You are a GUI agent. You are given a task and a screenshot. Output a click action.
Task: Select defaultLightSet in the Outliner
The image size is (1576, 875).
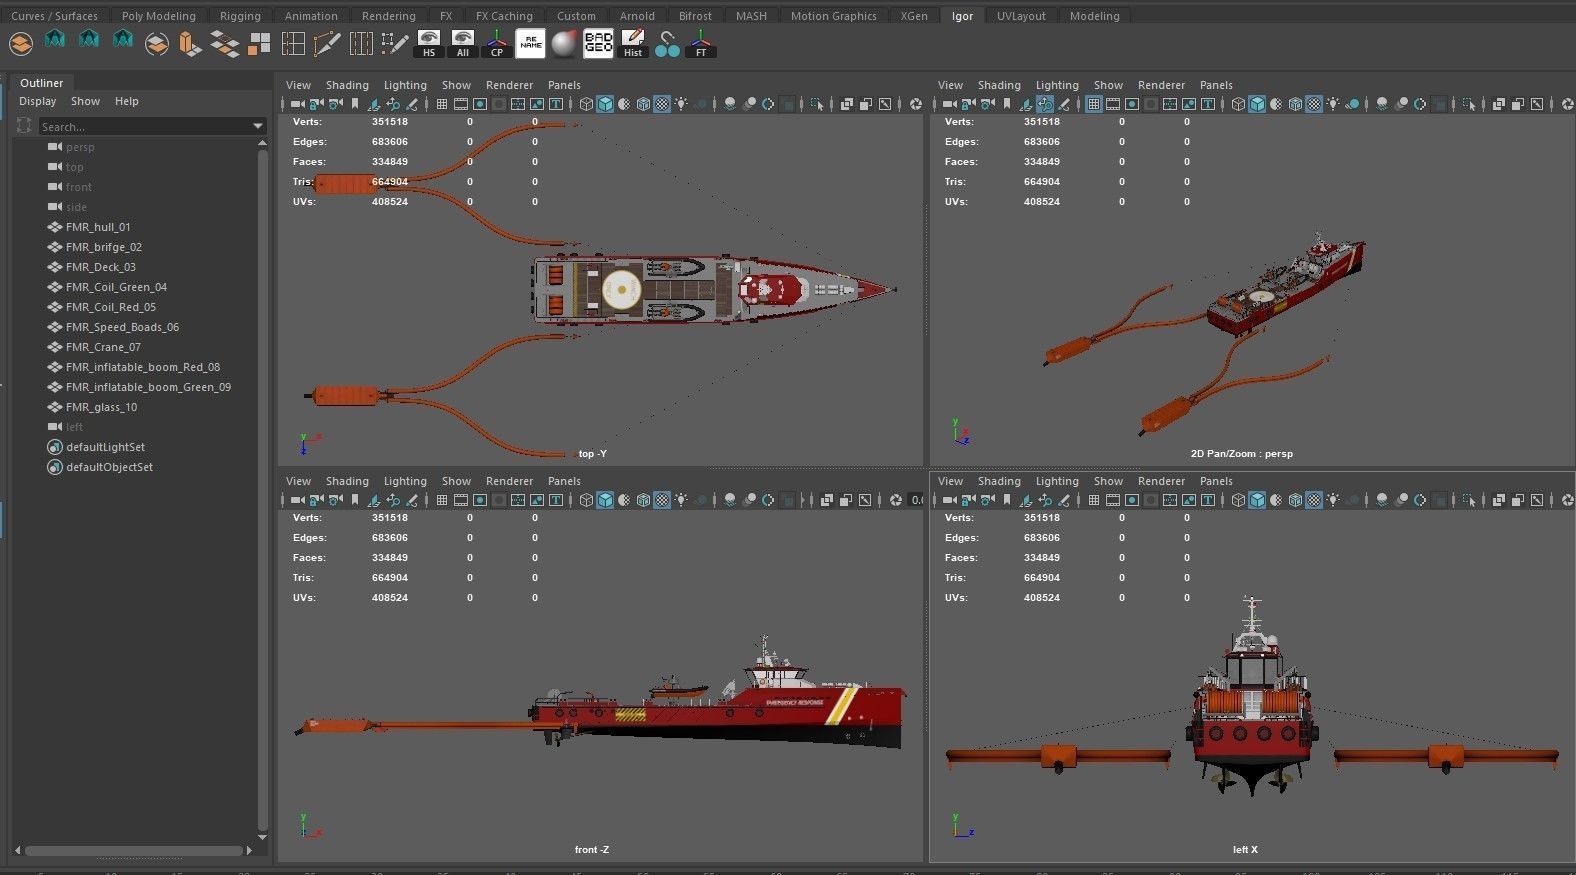[105, 447]
